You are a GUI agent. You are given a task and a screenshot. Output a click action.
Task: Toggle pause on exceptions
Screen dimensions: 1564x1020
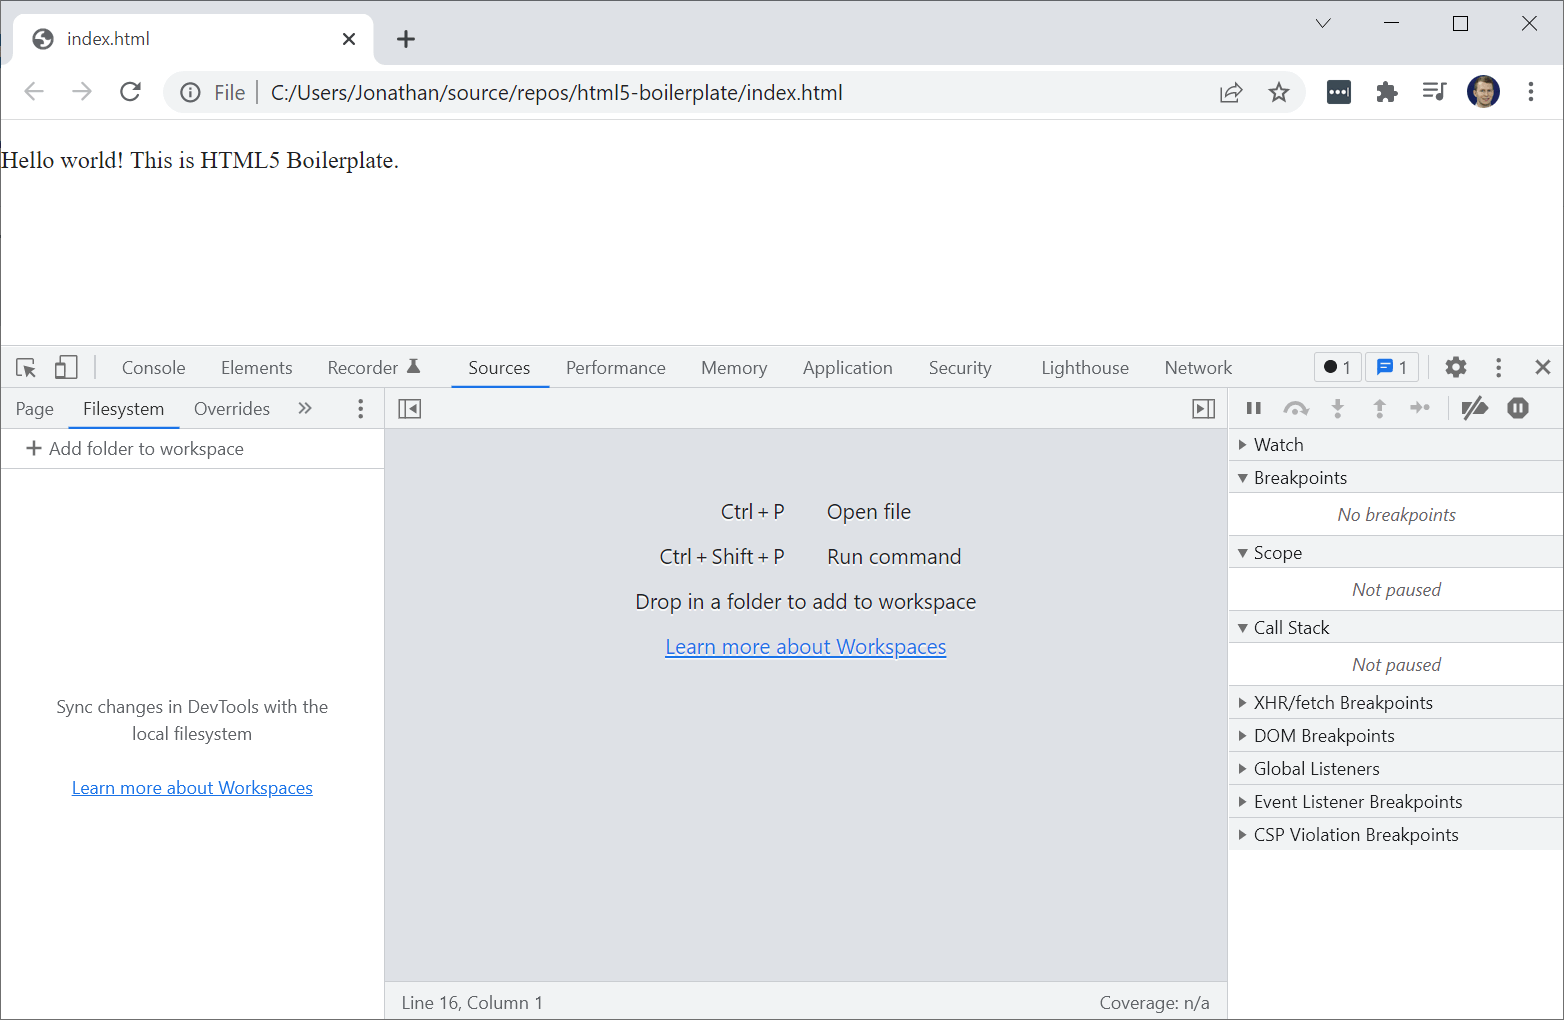coord(1517,408)
